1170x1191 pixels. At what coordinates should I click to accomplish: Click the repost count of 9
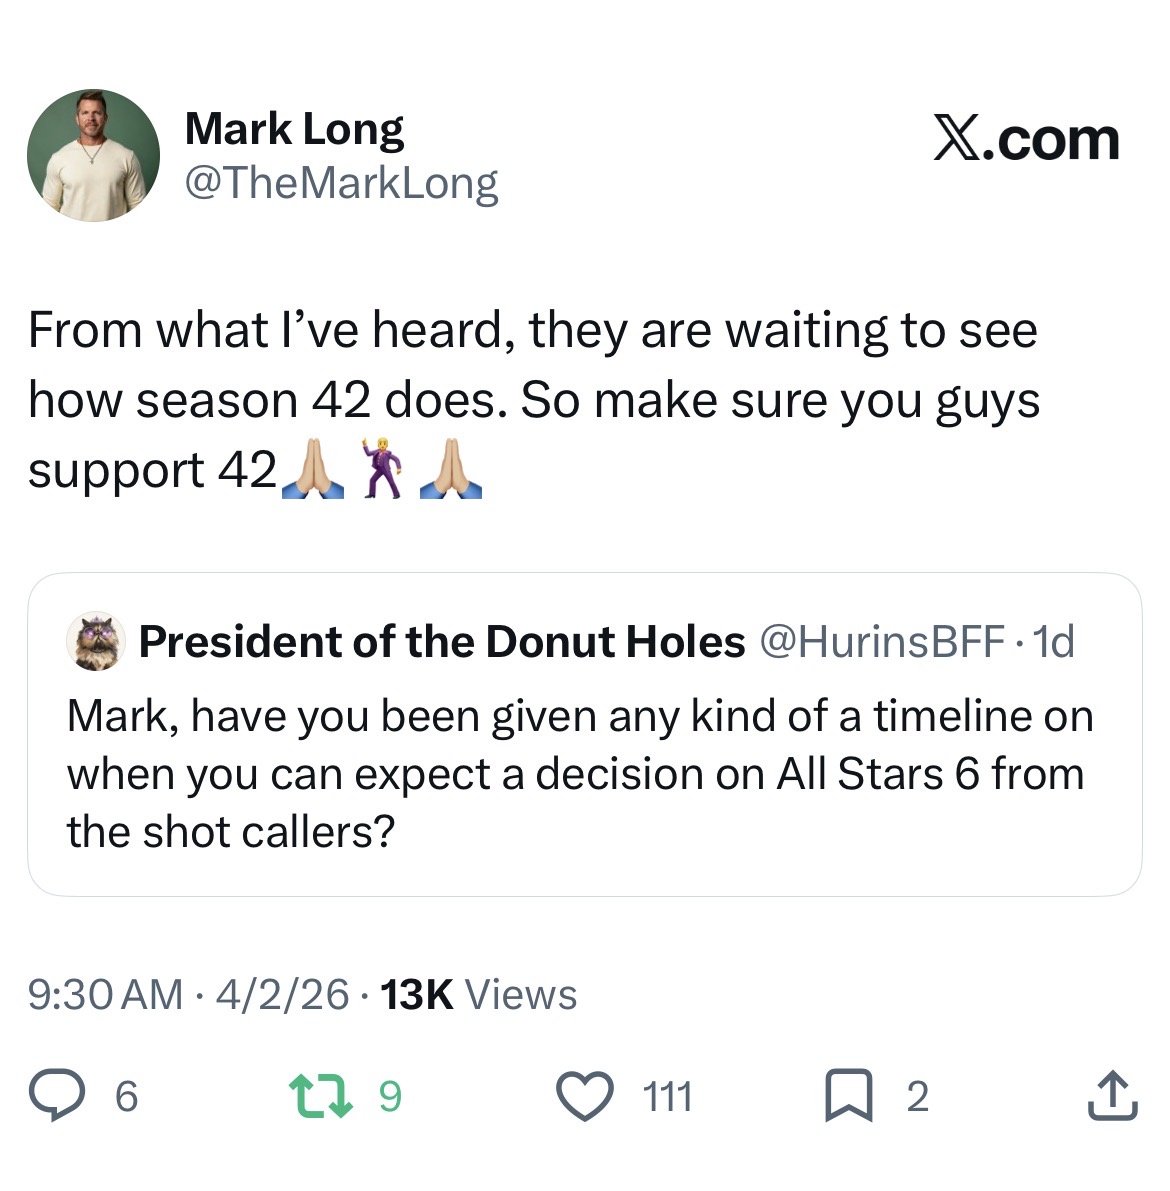pos(390,1097)
